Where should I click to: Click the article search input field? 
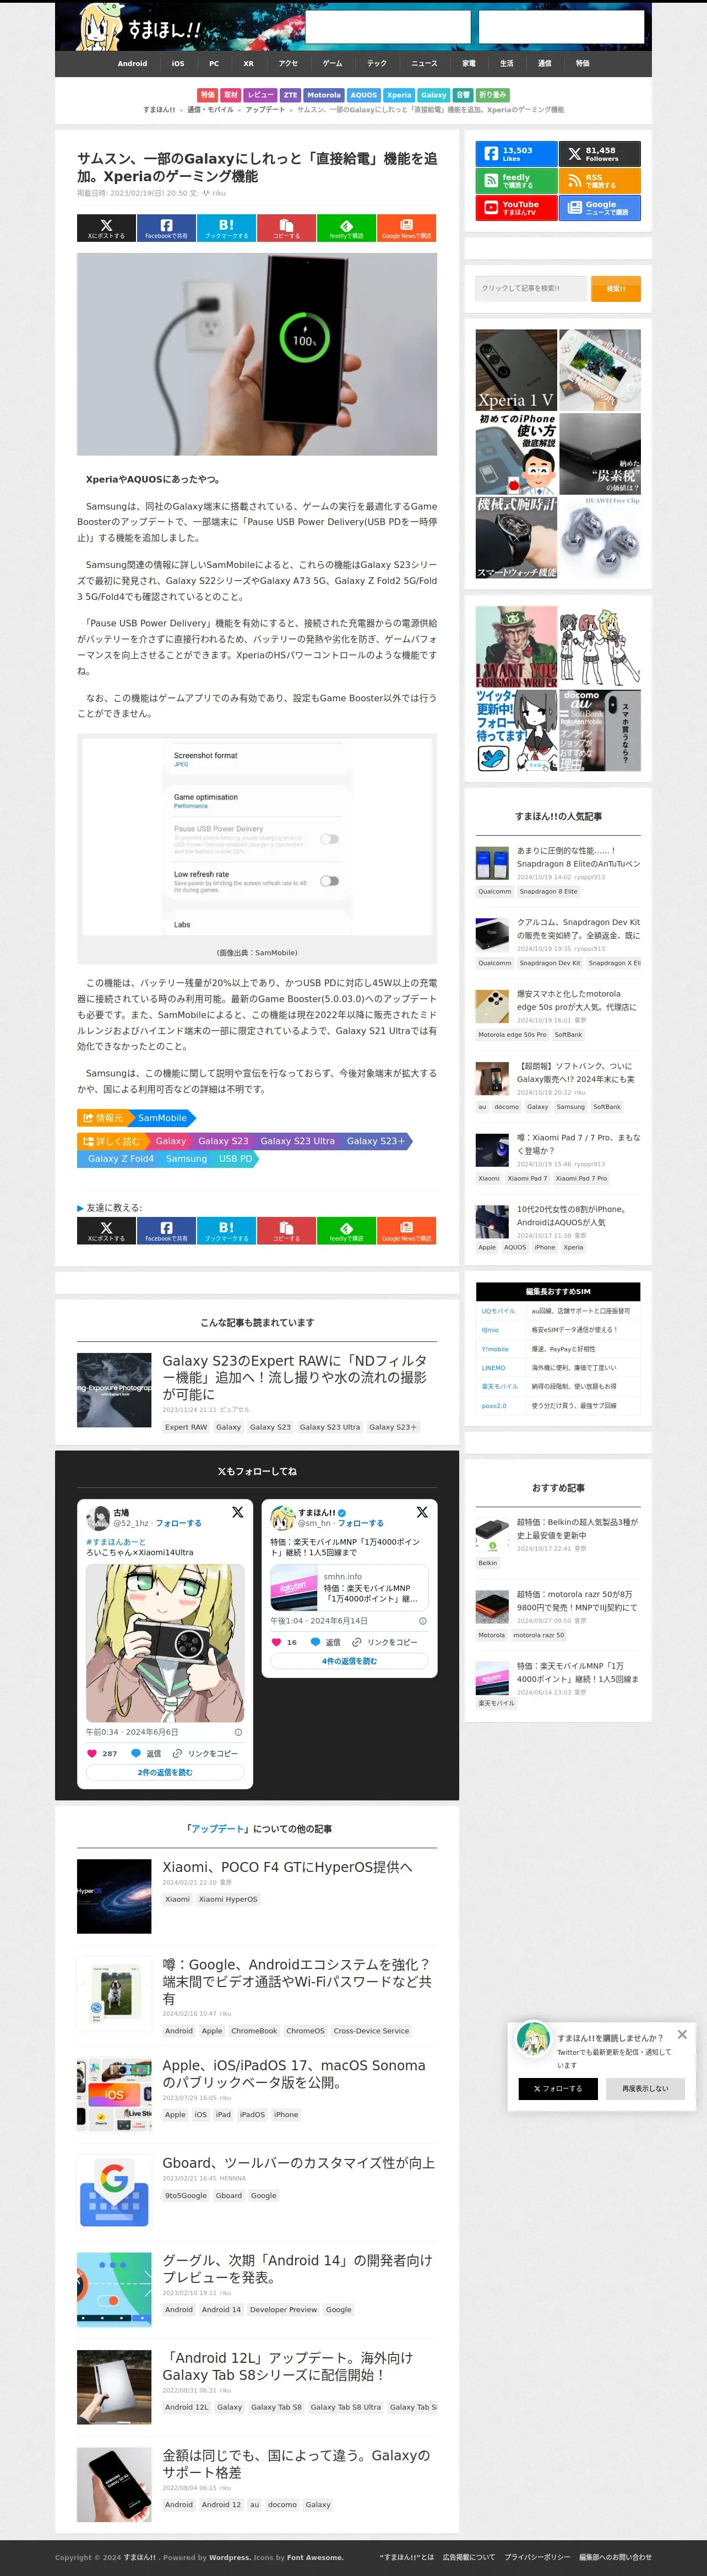[530, 288]
